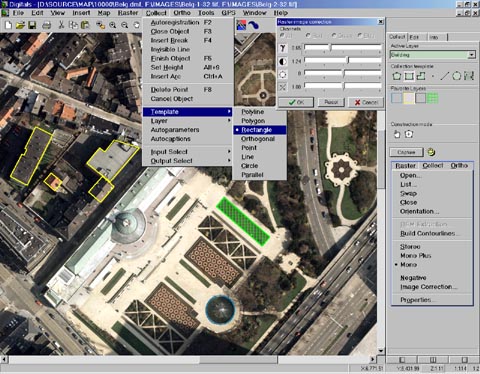Open the GPS menu
Viewport: 480px width, 374px height.
pos(228,13)
